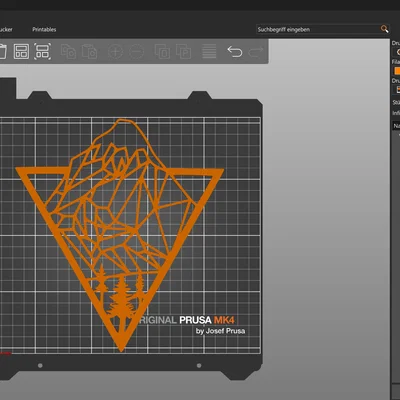Switch to the Printables tab
The height and width of the screenshot is (400, 400).
coord(44,29)
